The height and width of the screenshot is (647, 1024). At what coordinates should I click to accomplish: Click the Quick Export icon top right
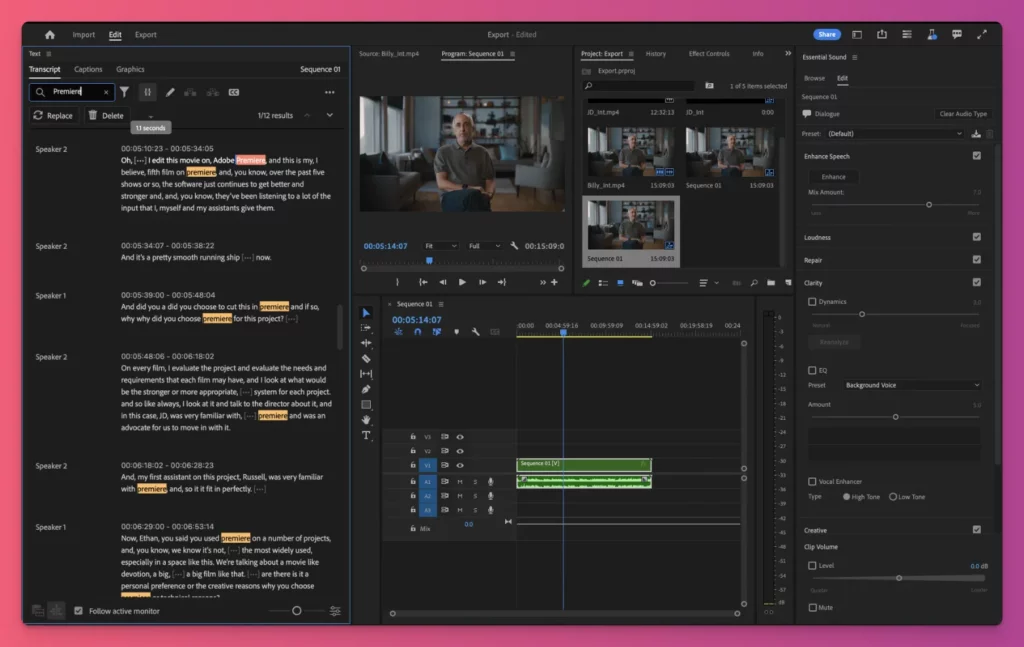(882, 35)
